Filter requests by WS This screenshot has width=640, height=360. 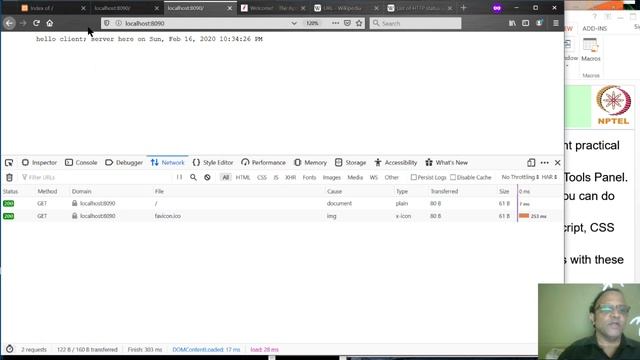pos(373,177)
